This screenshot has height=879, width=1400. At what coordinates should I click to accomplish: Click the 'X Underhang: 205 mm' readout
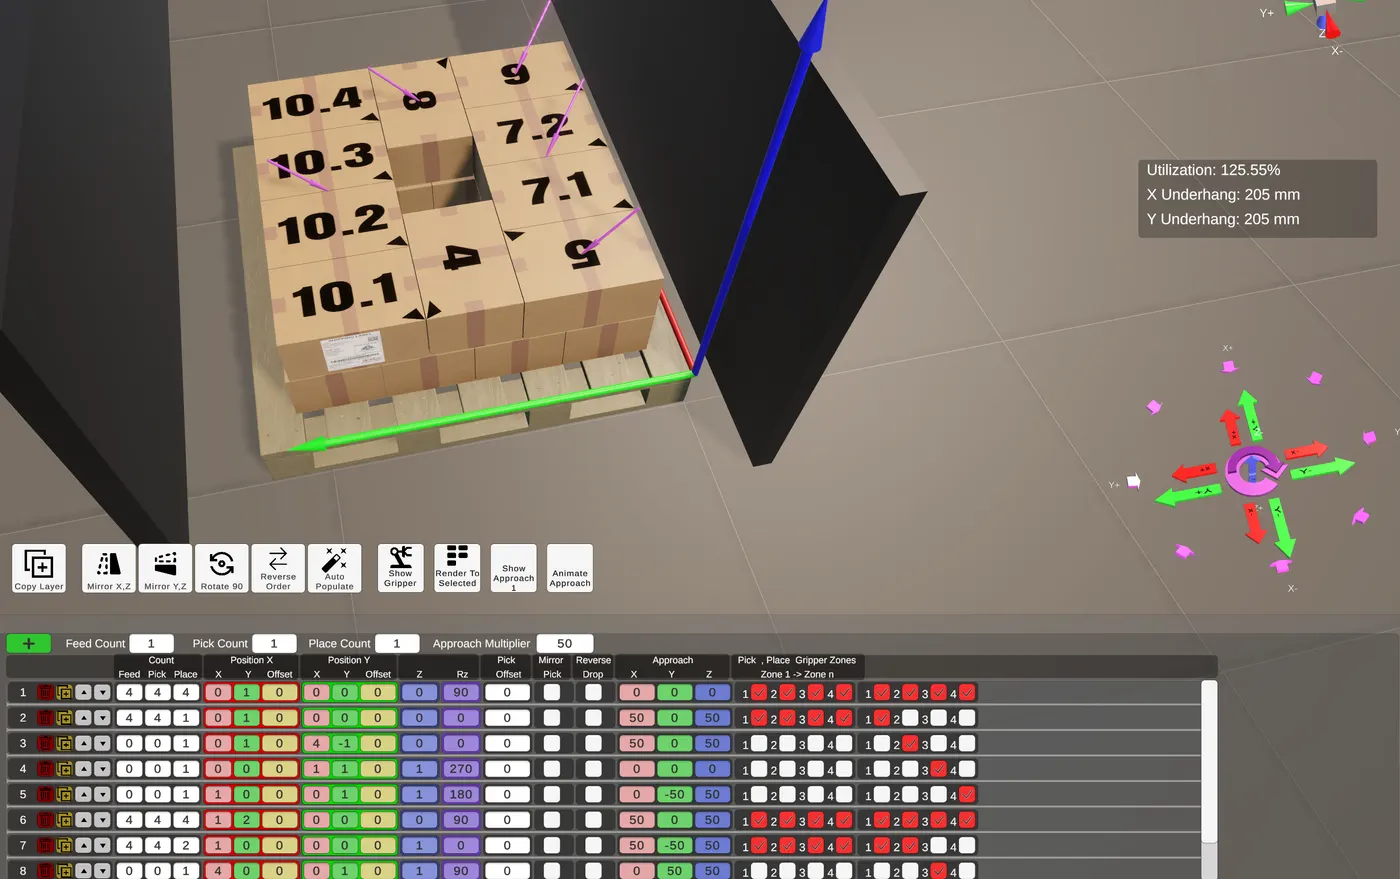[1223, 195]
